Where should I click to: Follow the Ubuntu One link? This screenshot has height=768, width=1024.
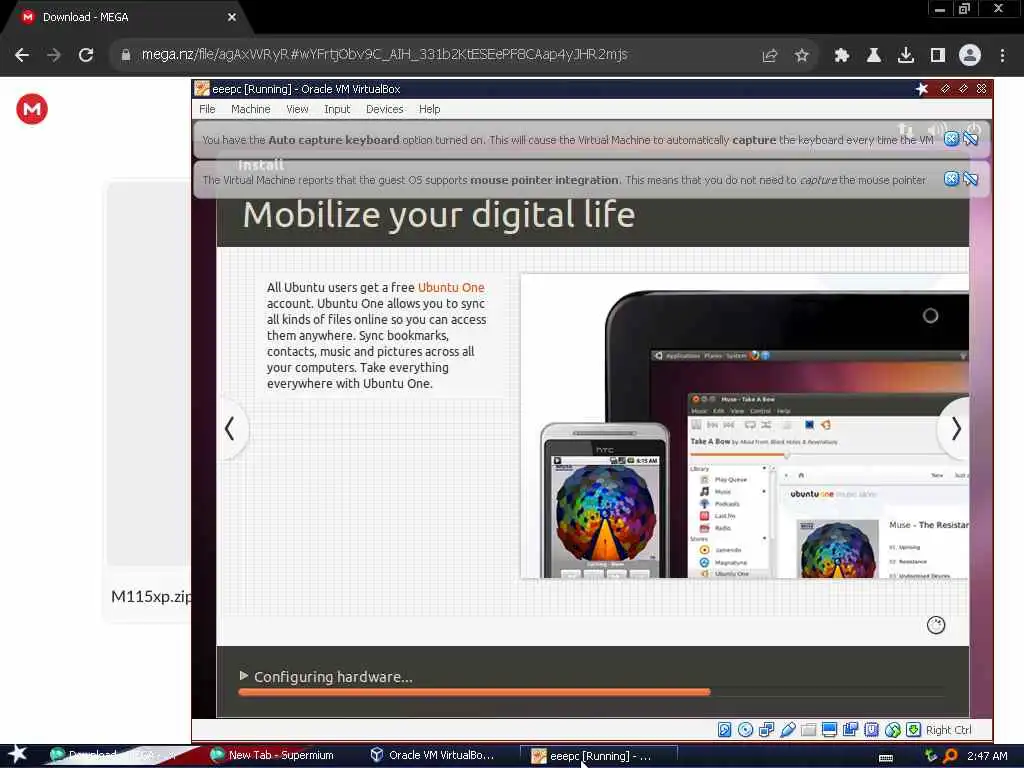tap(451, 287)
